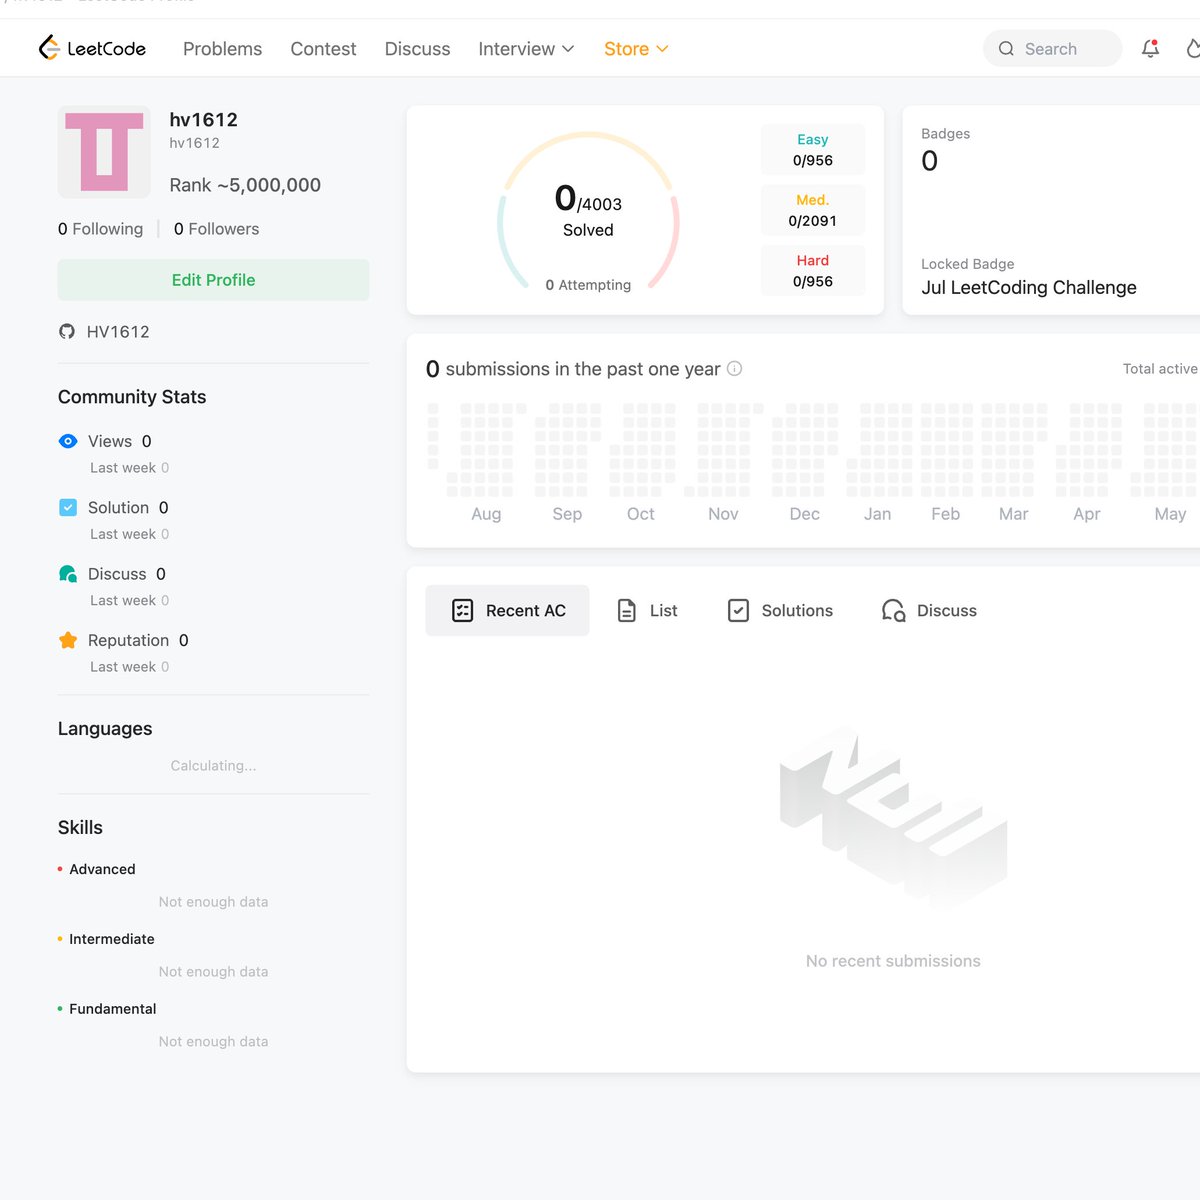Click the info icon beside submissions heading
Viewport: 1200px width, 1200px height.
pyautogui.click(x=734, y=368)
